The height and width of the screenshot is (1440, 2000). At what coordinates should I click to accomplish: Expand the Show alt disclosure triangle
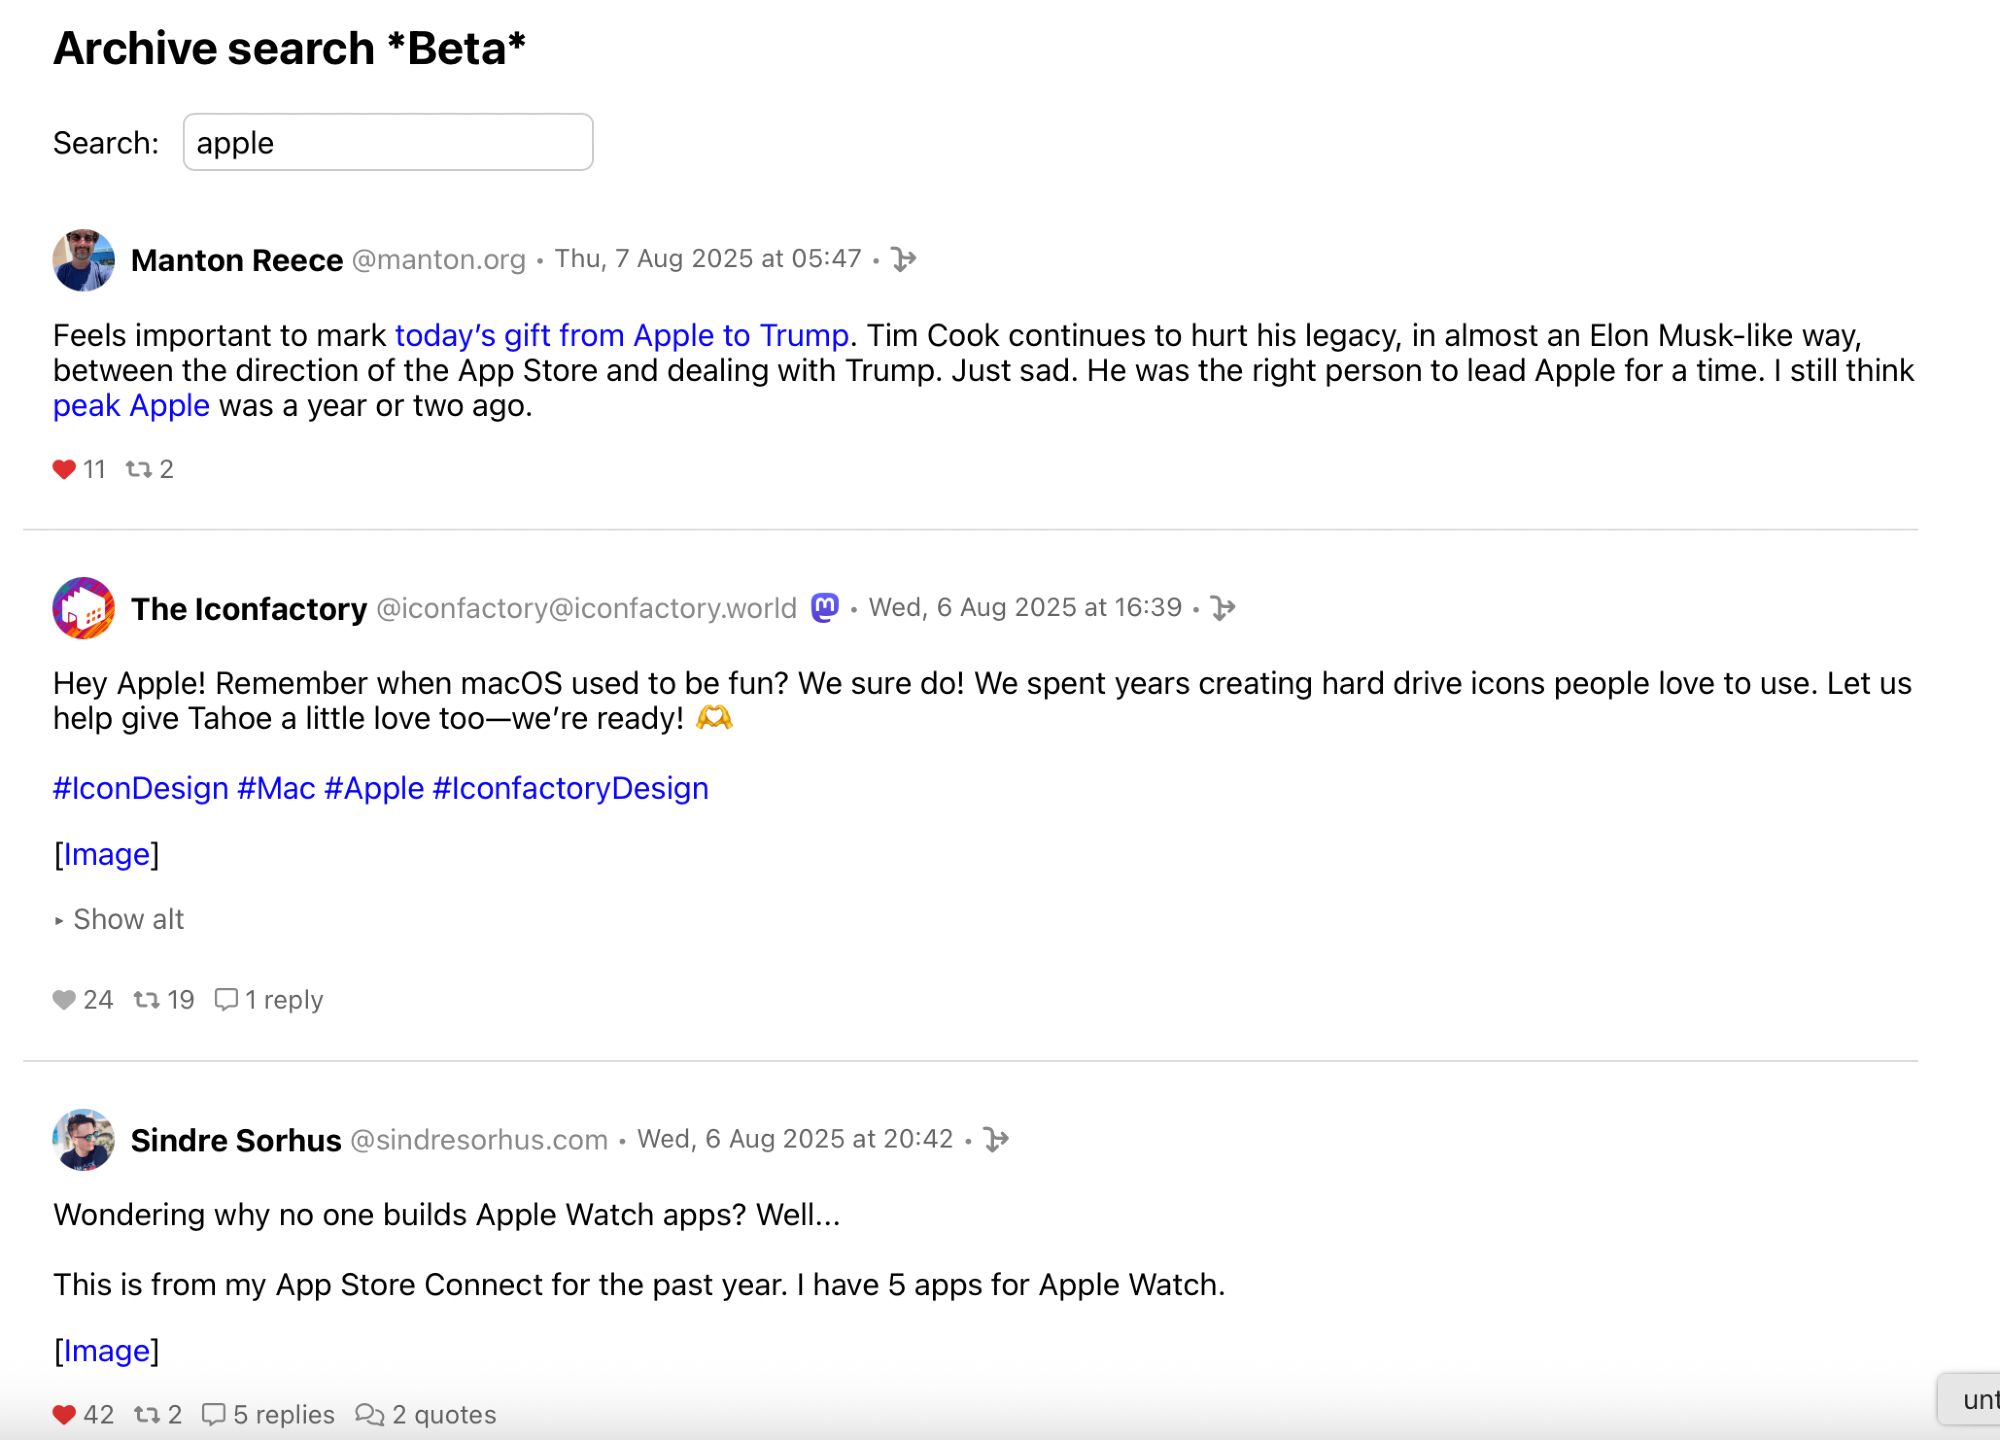(60, 920)
